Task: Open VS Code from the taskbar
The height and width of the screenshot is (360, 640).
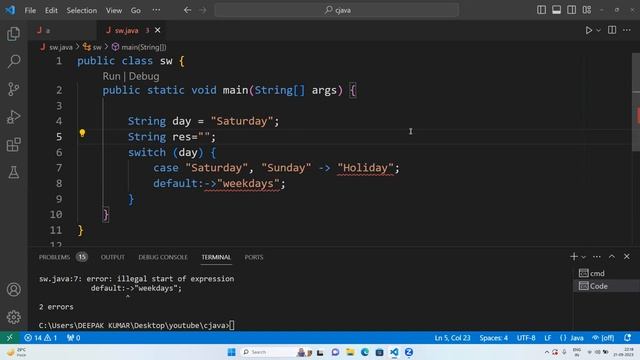Action: tap(394, 352)
